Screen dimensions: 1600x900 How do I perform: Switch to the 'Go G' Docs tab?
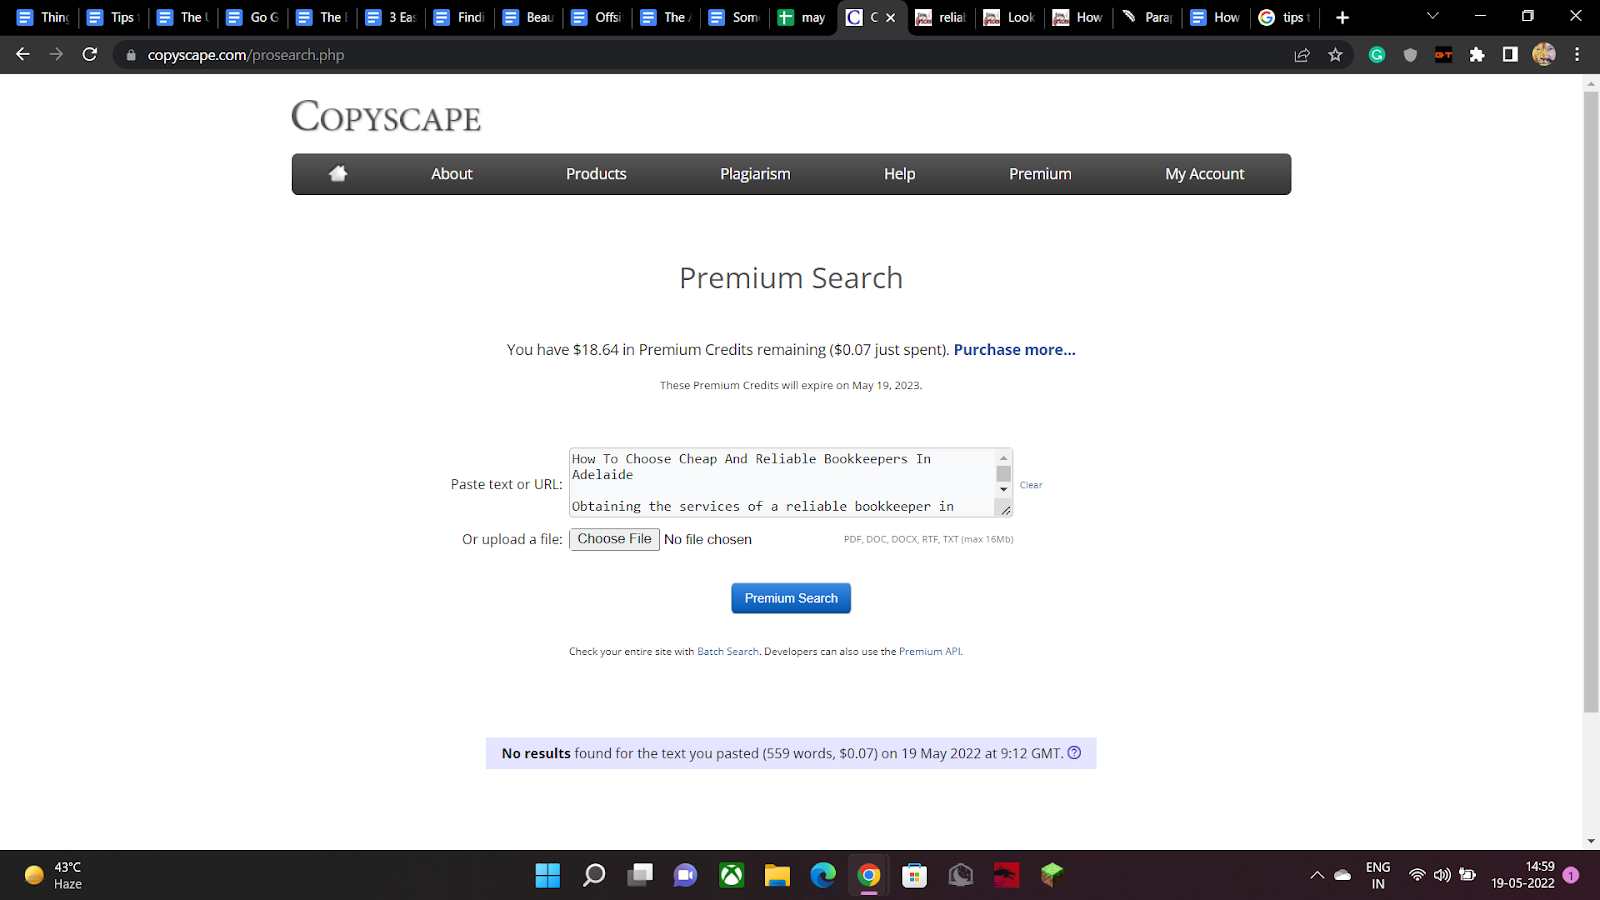point(253,17)
